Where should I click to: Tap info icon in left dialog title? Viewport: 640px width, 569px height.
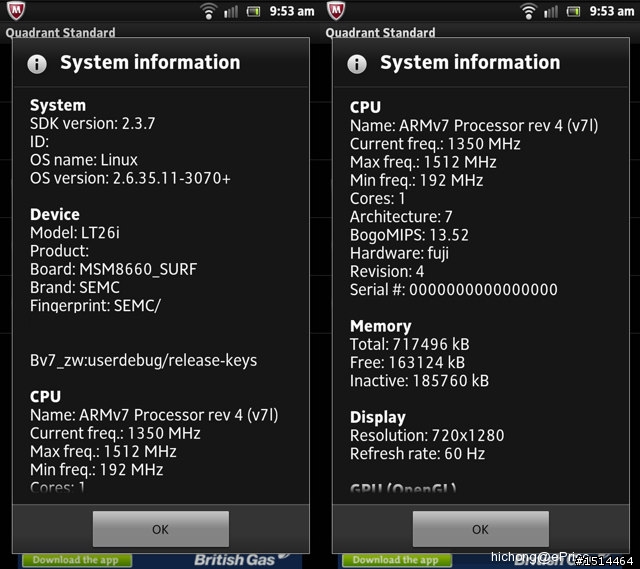pyautogui.click(x=37, y=64)
